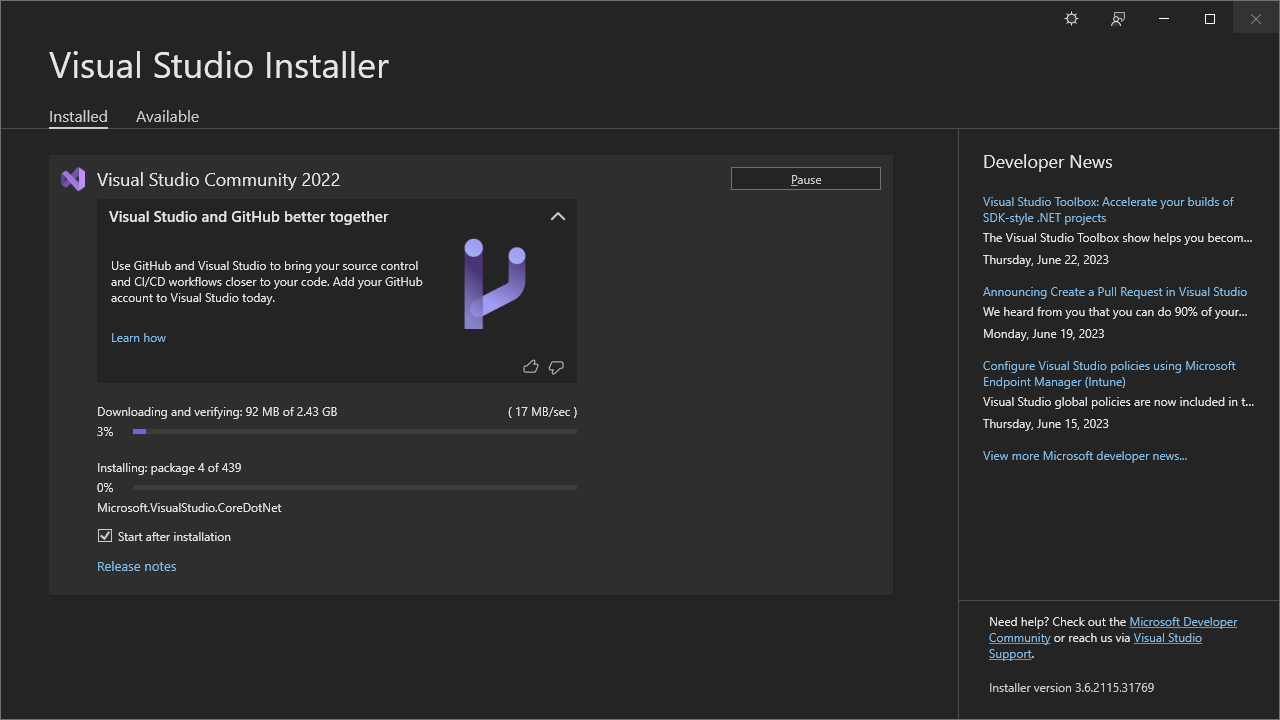Open installer settings gear icon
Image resolution: width=1280 pixels, height=720 pixels.
tap(1072, 19)
